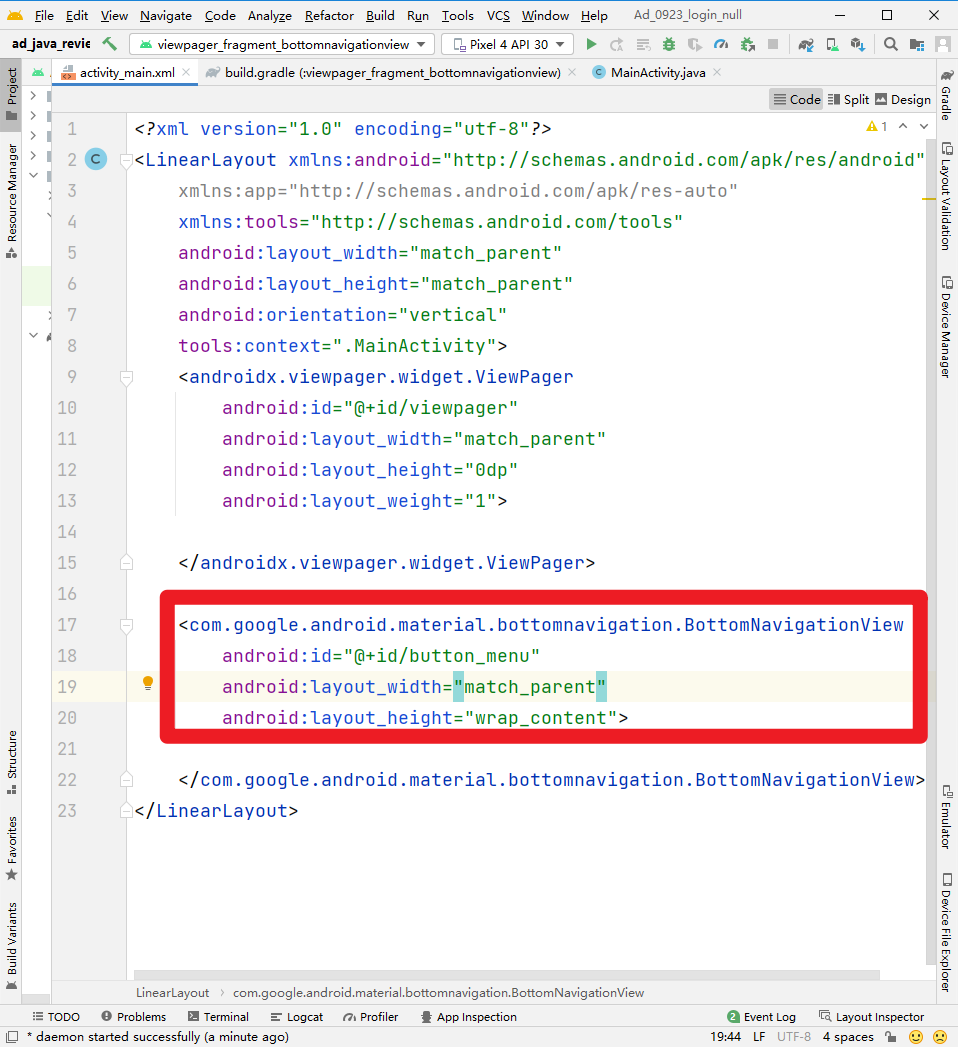Image resolution: width=958 pixels, height=1047 pixels.
Task: Toggle the Build Variants panel
Action: pos(11,946)
